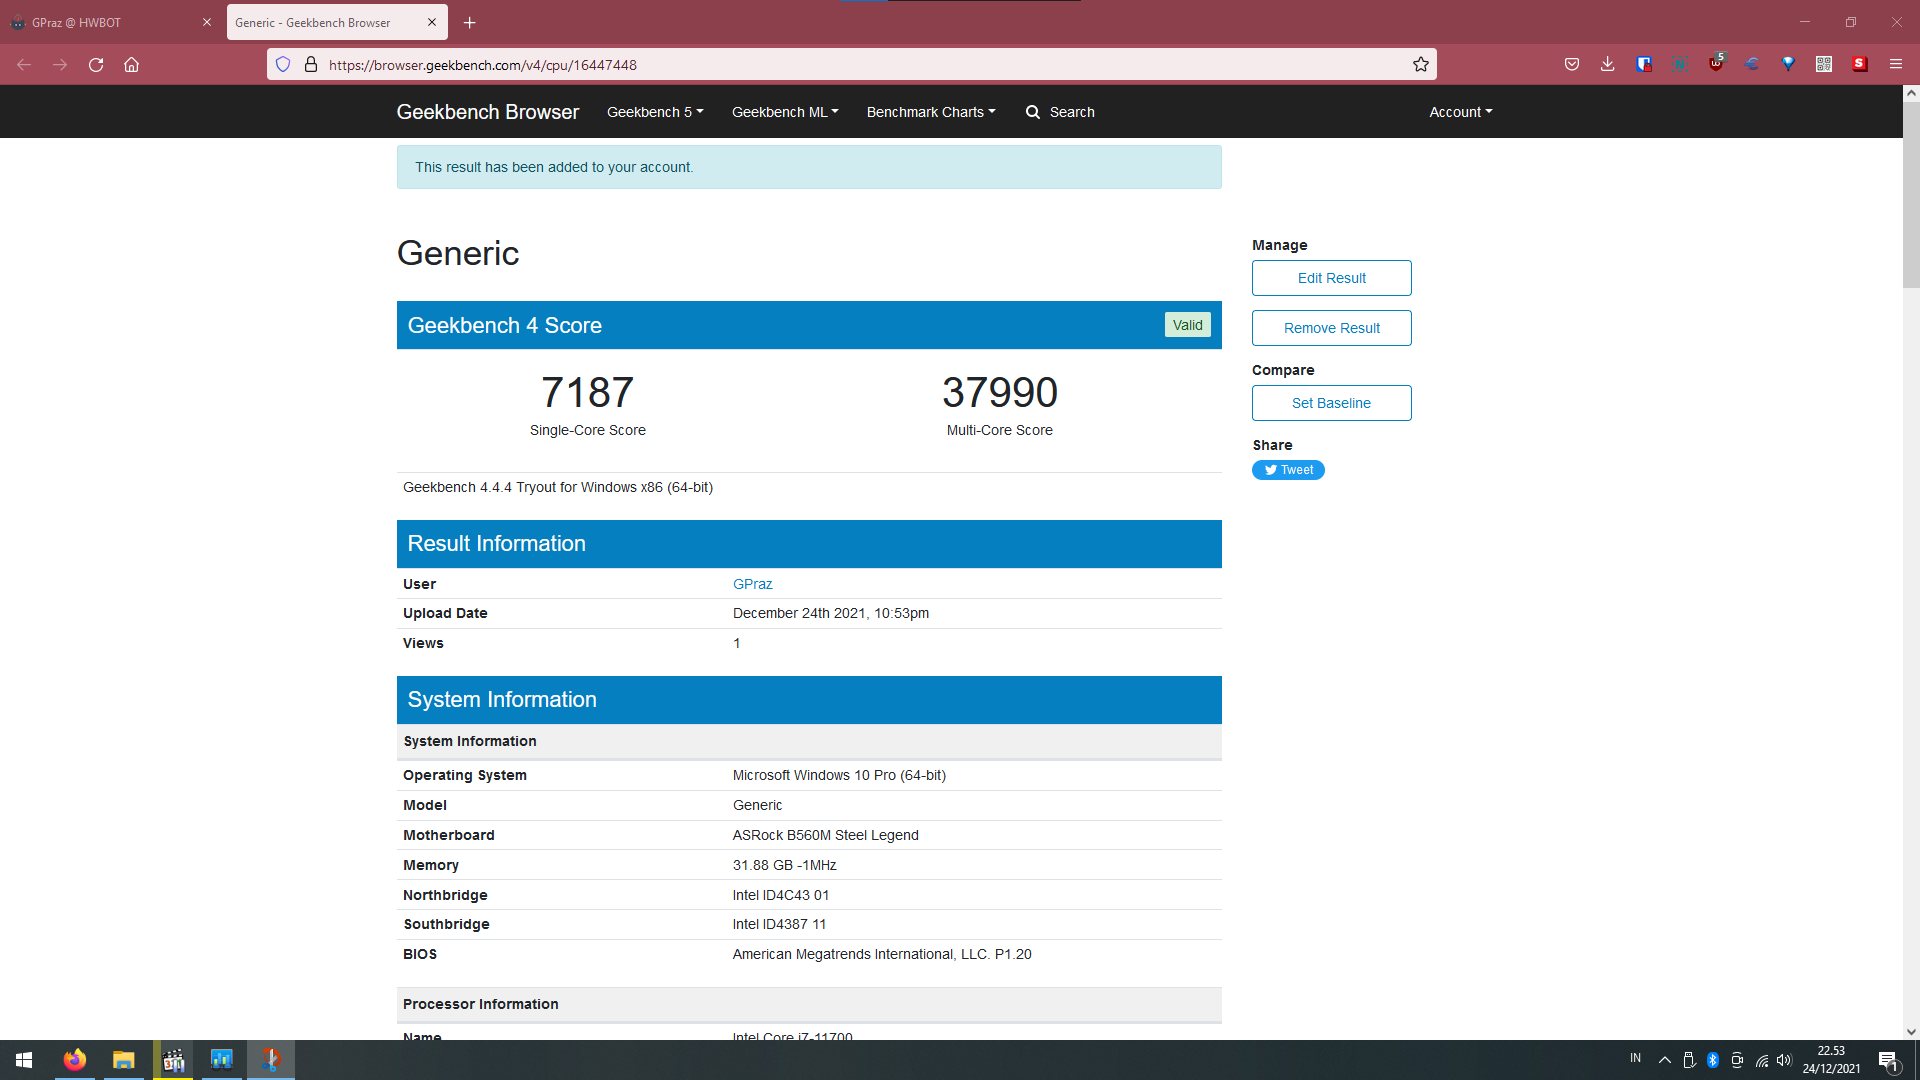
Task: Click the Northbridge value 'Intel ID4C43 01'
Action: (x=781, y=895)
